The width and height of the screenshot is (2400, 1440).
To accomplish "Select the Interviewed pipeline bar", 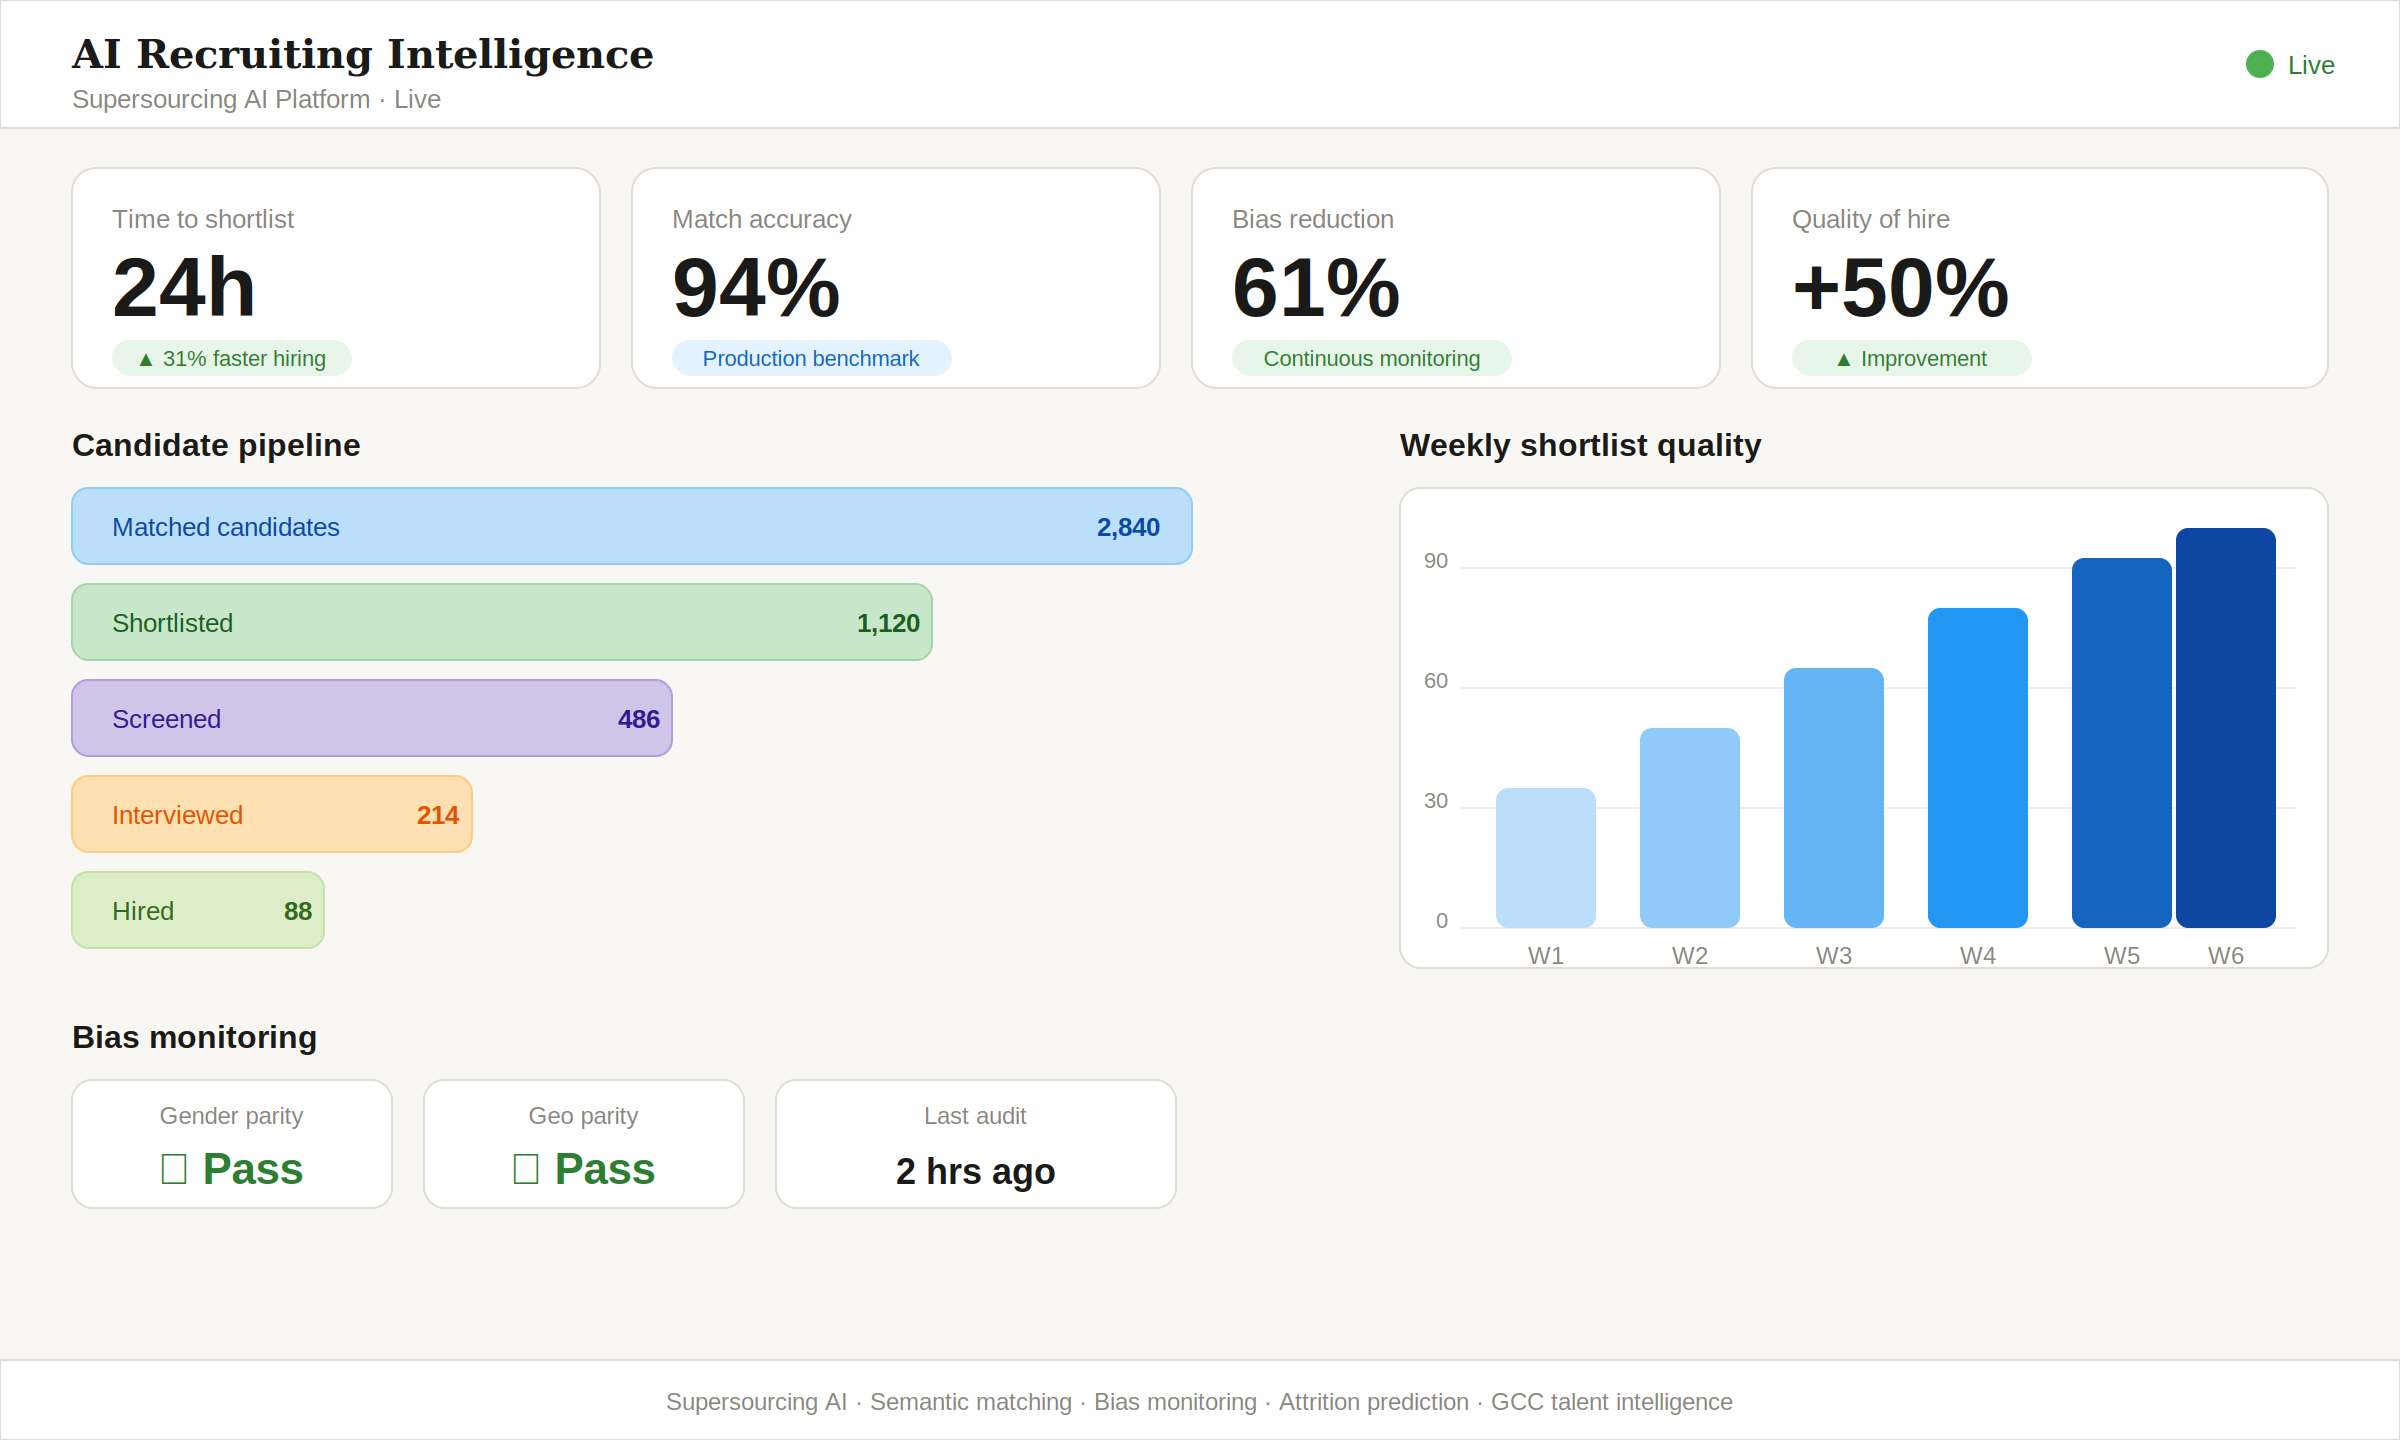I will (x=272, y=814).
